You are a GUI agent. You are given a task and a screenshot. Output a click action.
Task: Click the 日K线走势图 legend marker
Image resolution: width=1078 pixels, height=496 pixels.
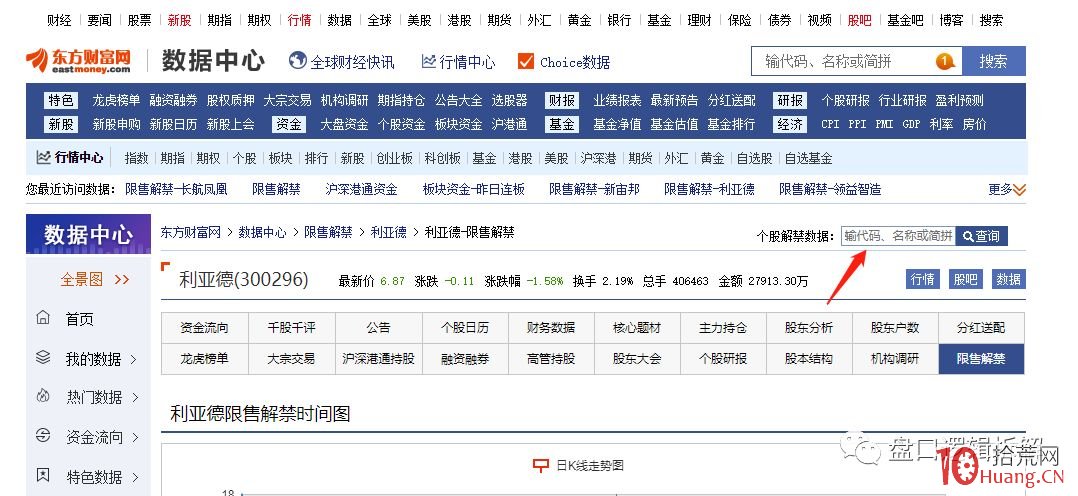pos(541,466)
